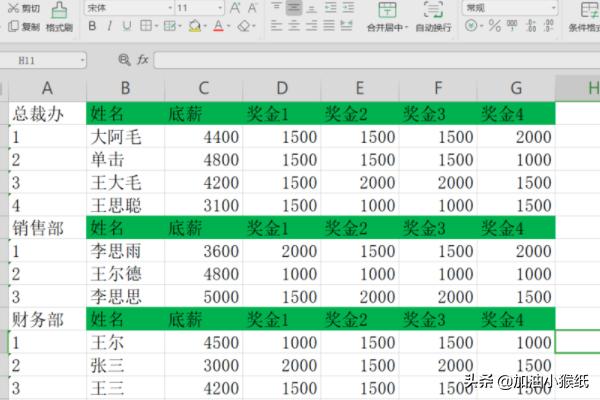
Task: Select the name cell 李思雨
Action: [126, 251]
